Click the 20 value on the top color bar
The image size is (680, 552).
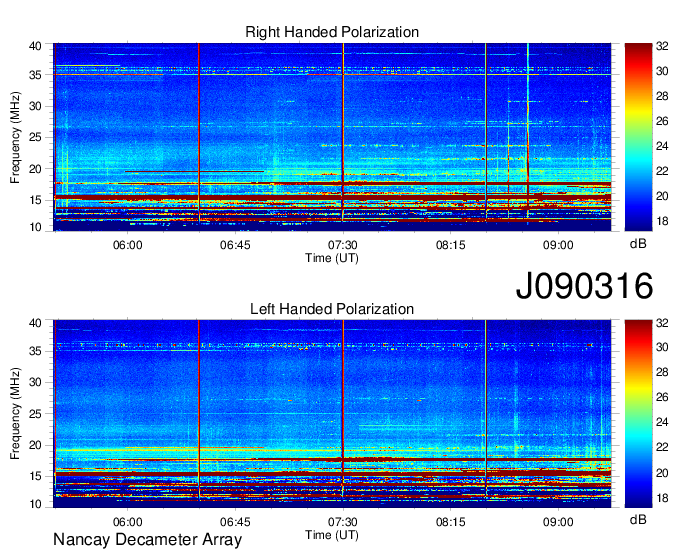(x=662, y=196)
